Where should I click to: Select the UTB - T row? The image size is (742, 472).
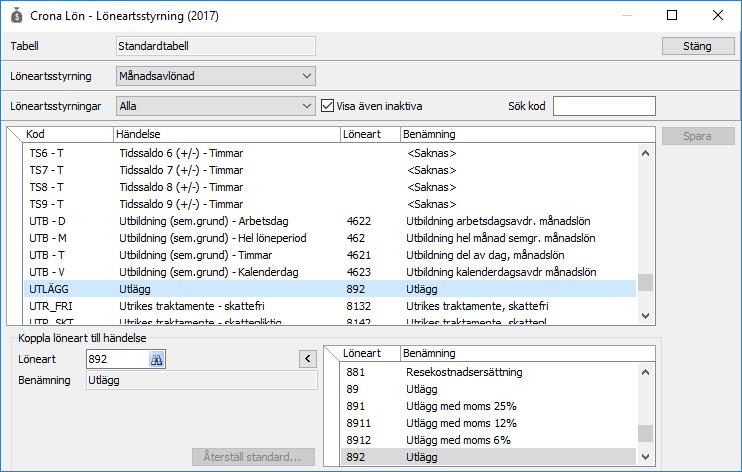tap(330, 255)
